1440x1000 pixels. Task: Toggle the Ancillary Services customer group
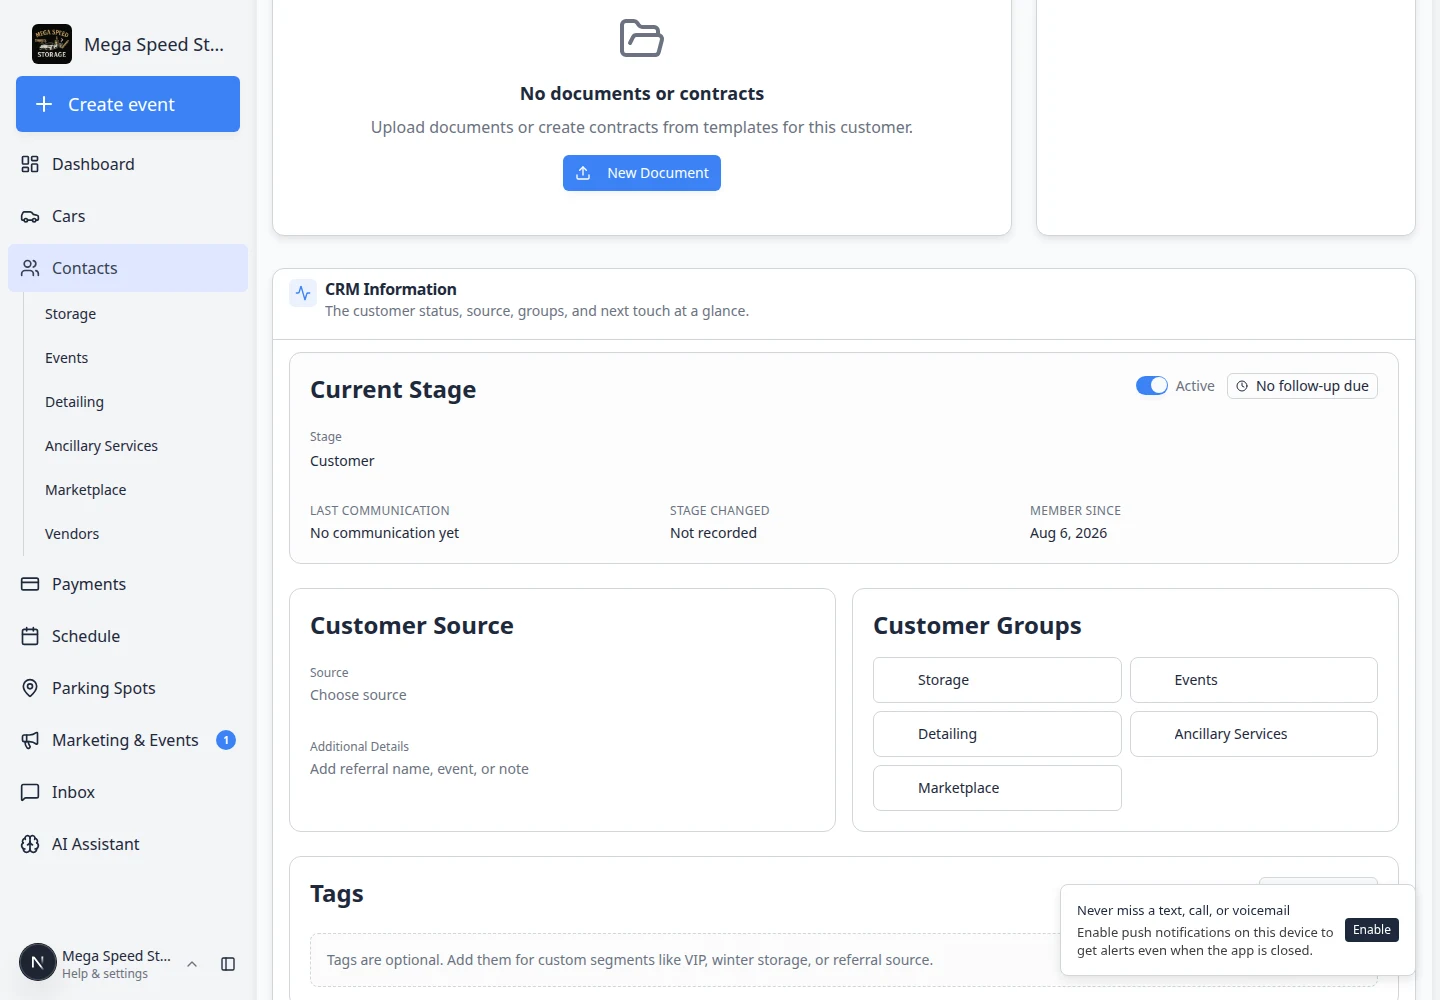1253,734
